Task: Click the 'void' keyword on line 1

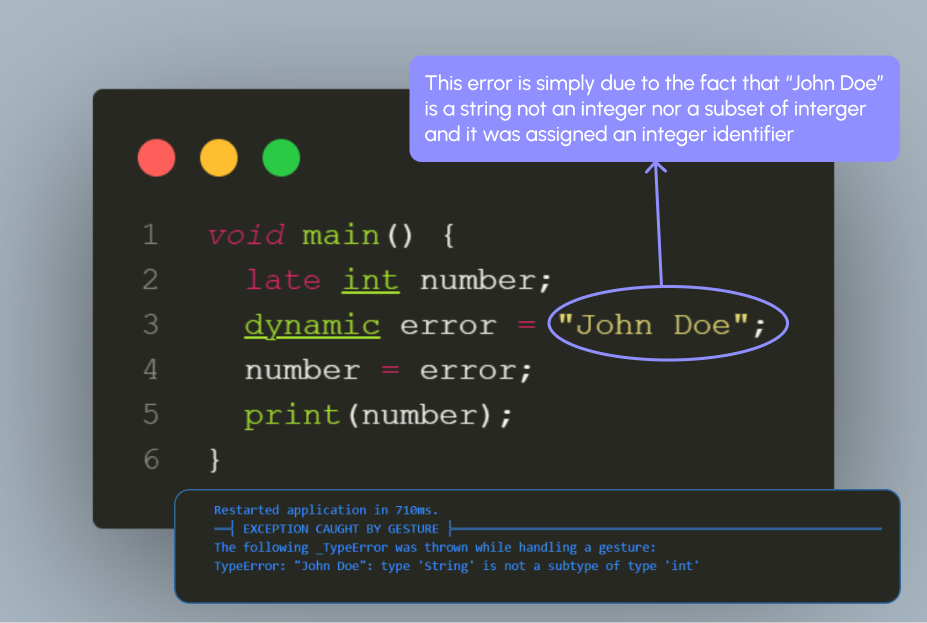Action: [x=246, y=235]
